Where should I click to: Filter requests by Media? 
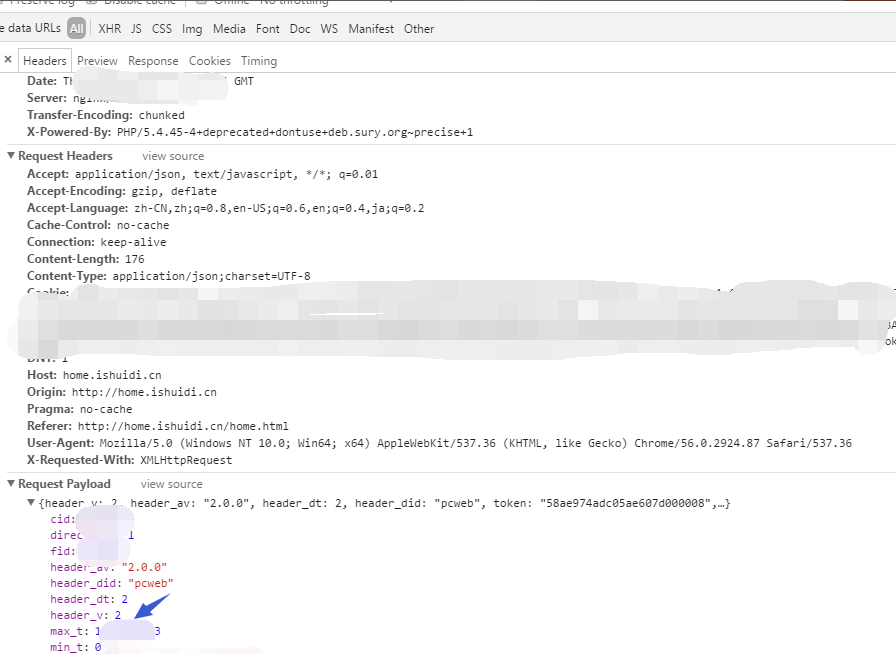[229, 29]
